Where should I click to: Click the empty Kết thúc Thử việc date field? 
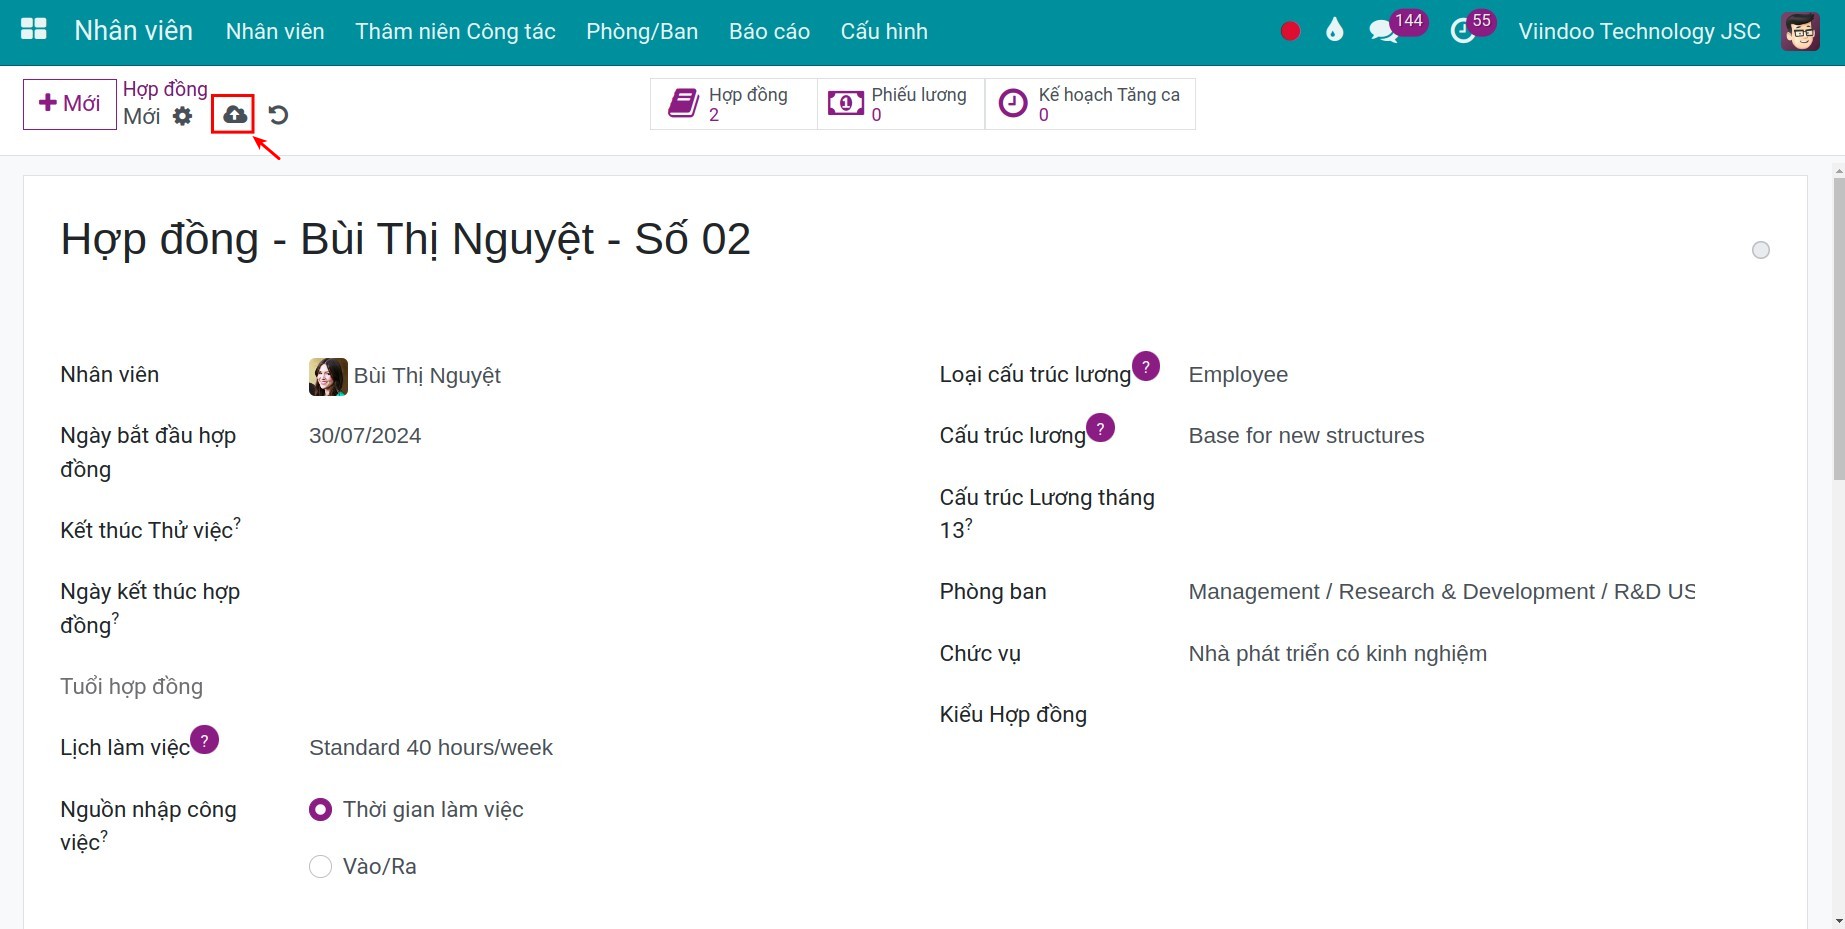coord(562,530)
